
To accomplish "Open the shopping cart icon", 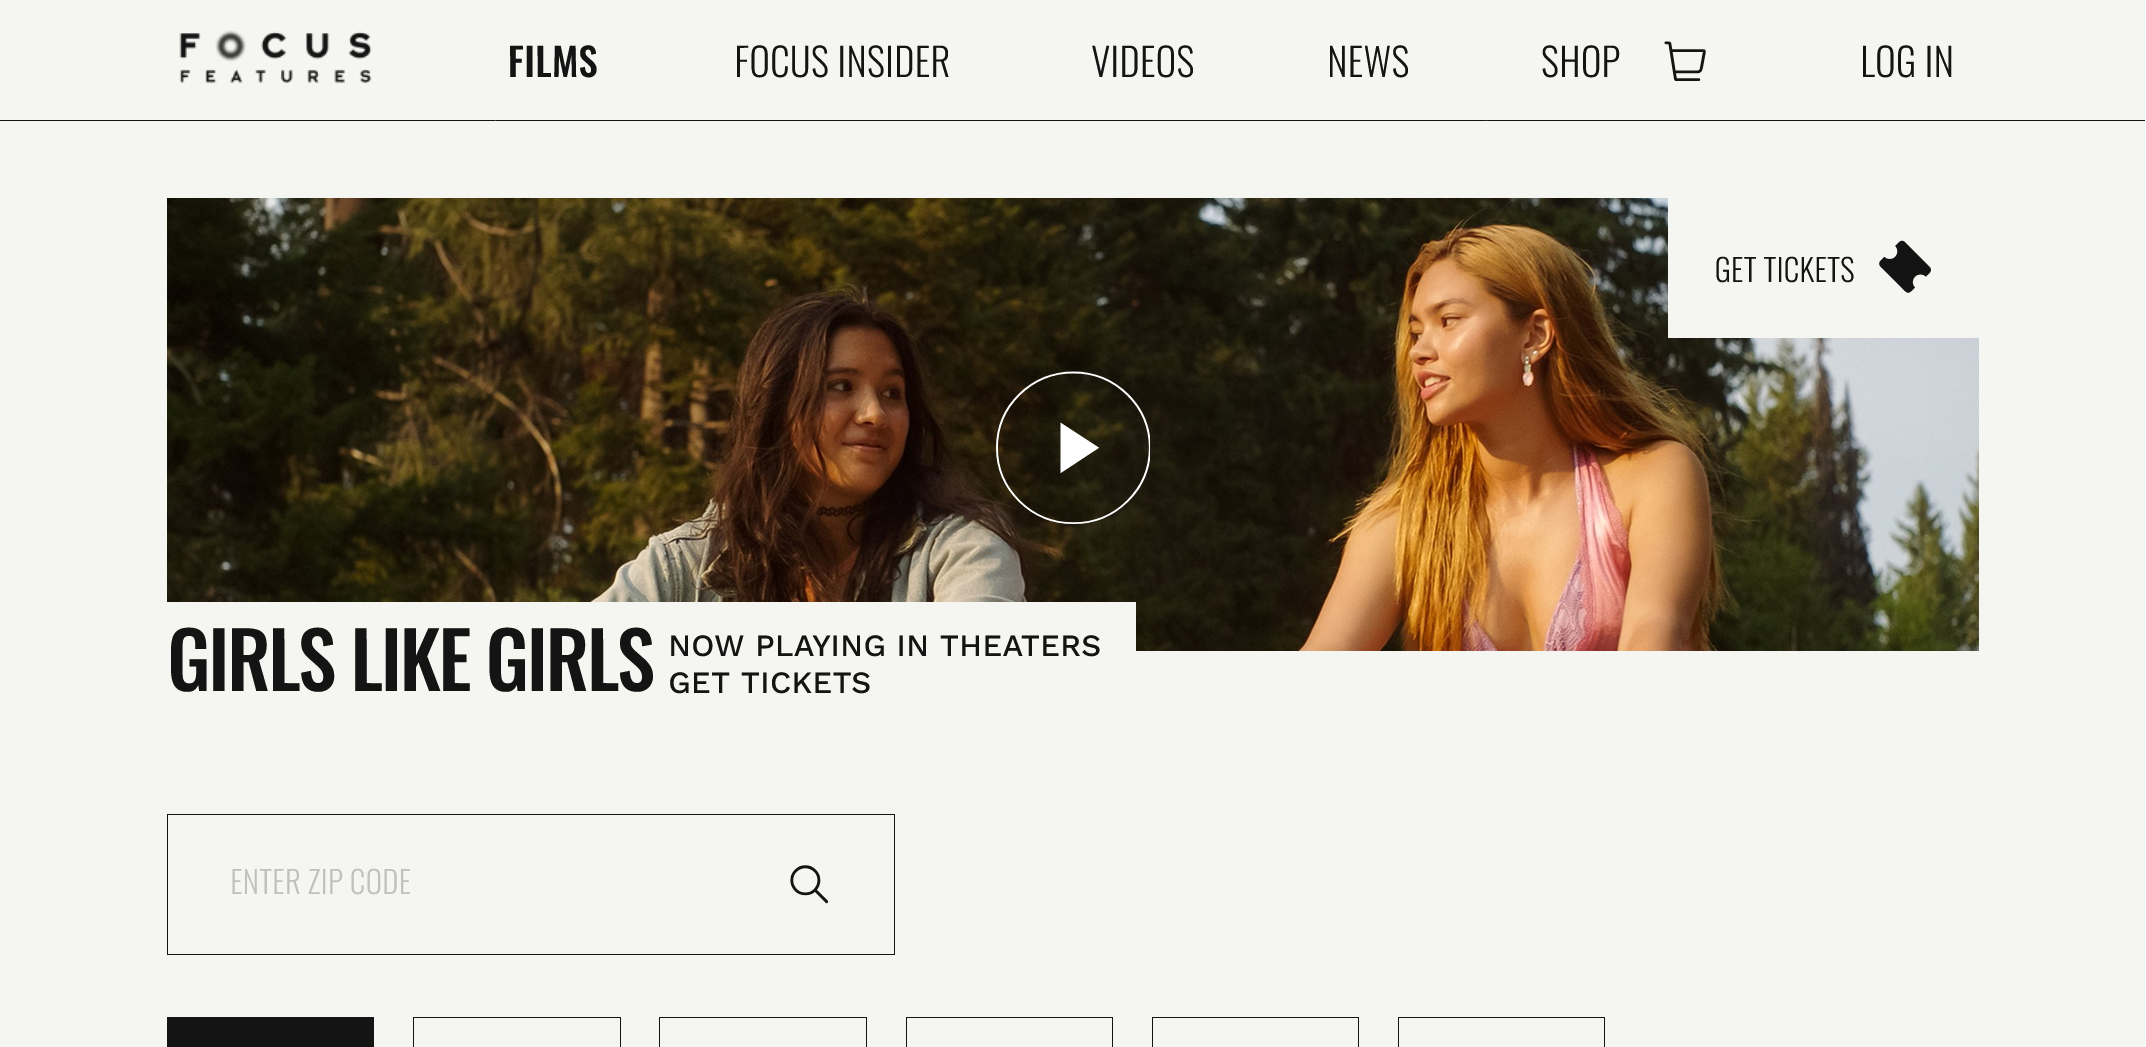I will click(x=1685, y=62).
